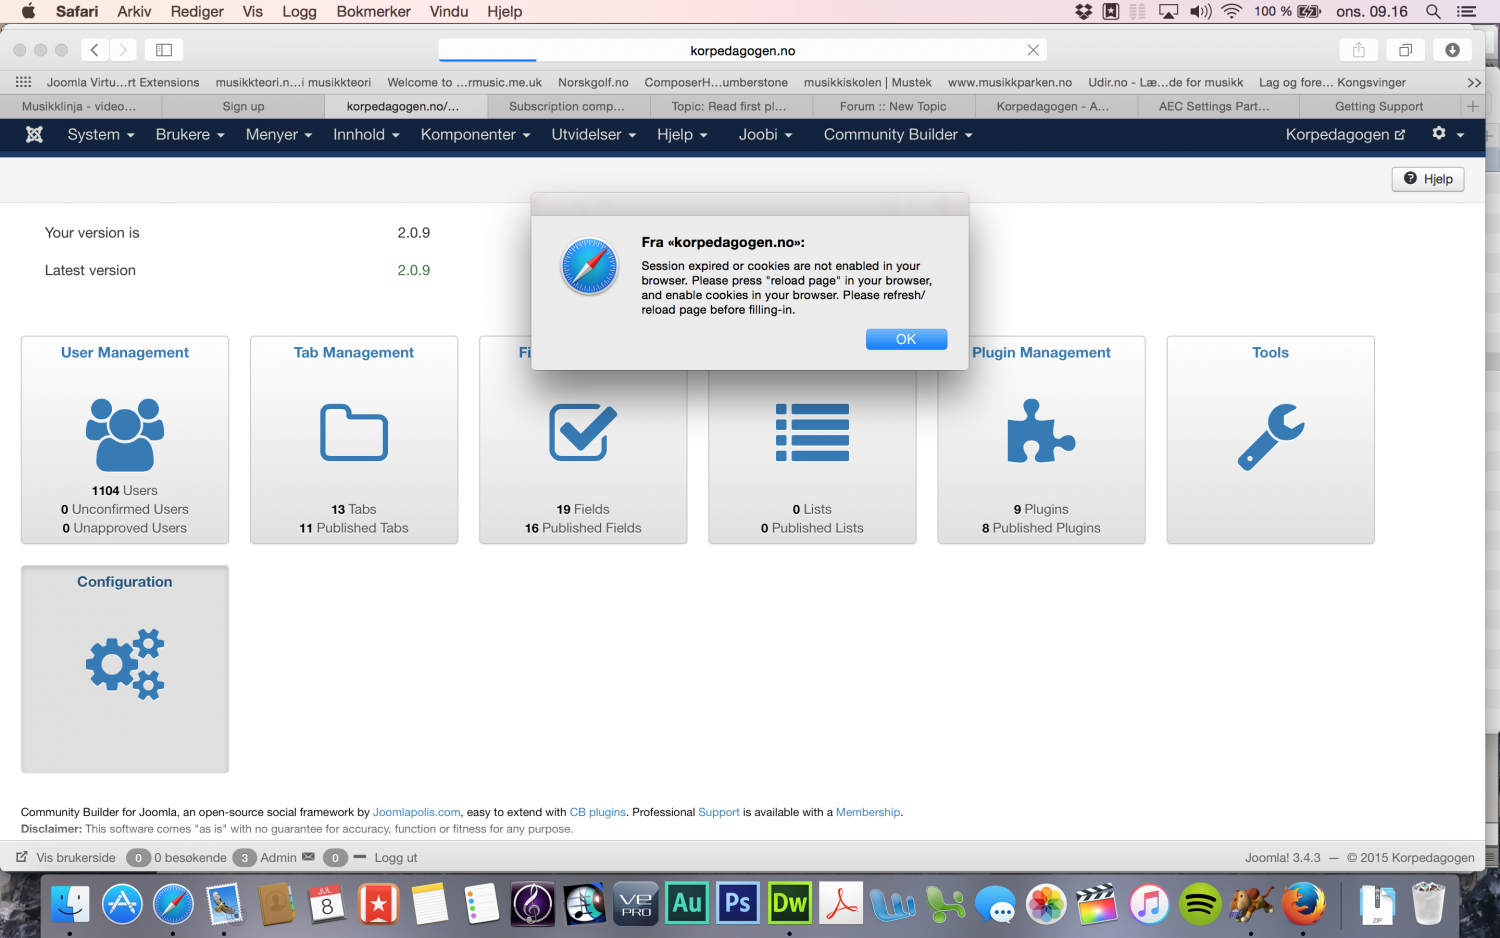Switch to Subscription comp... tab
This screenshot has width=1500, height=938.
click(x=567, y=106)
